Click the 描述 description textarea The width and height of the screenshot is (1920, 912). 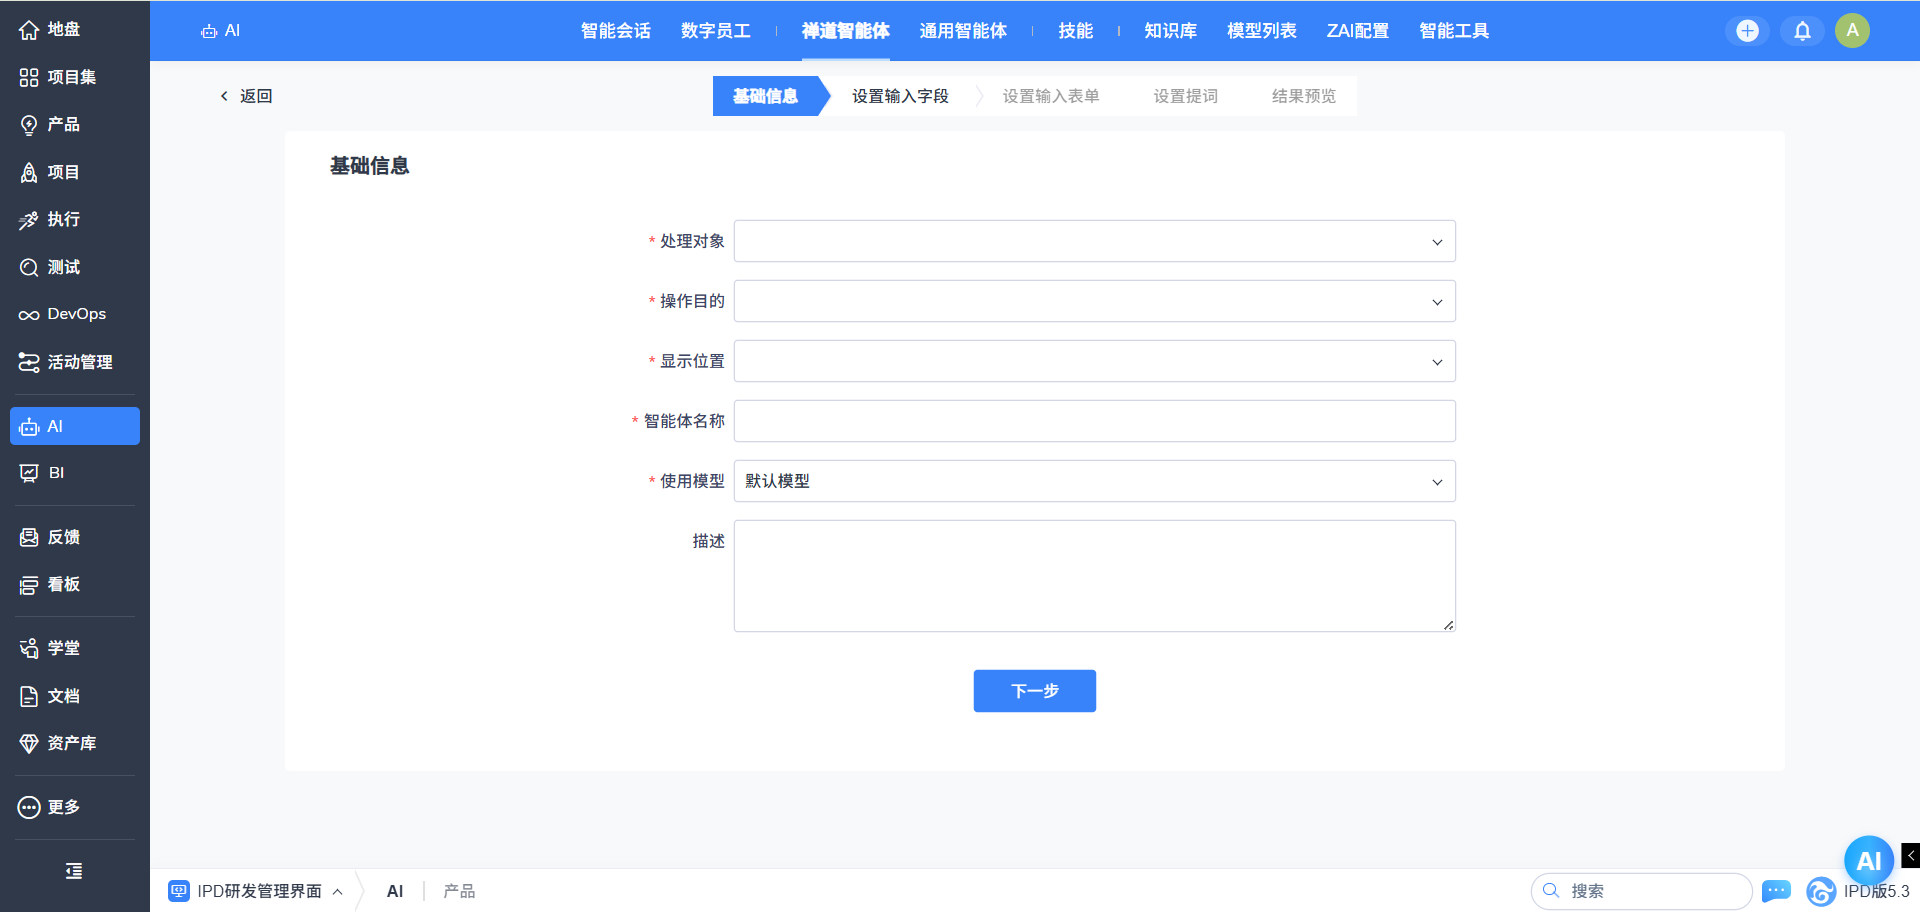(x=1094, y=576)
